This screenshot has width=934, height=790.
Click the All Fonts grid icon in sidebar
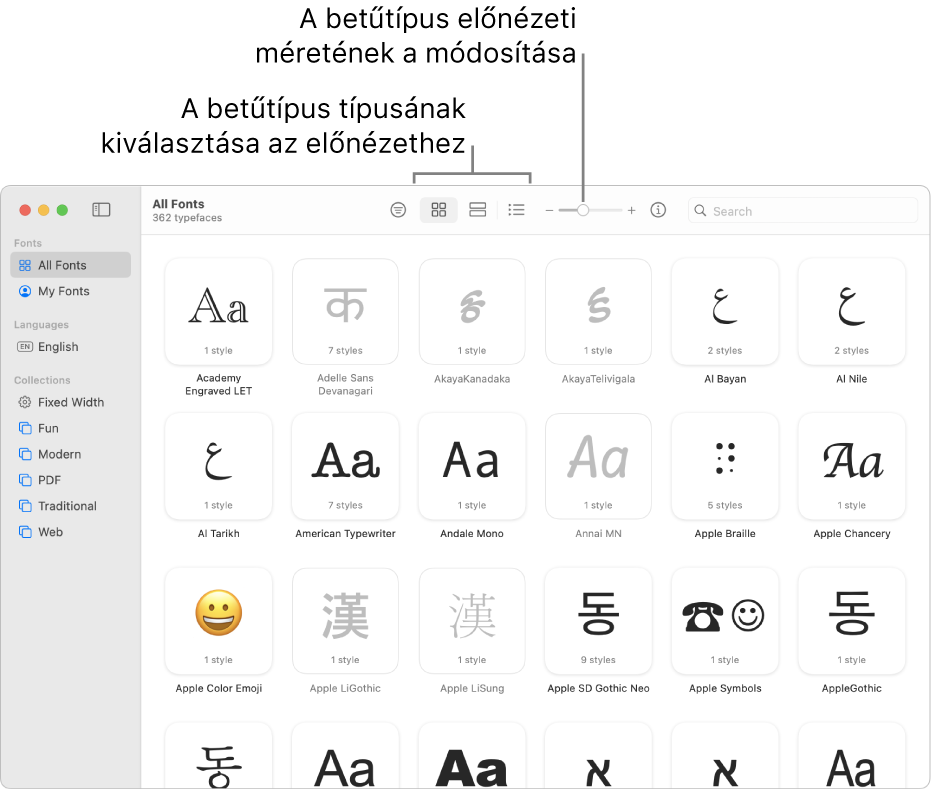click(x=25, y=265)
